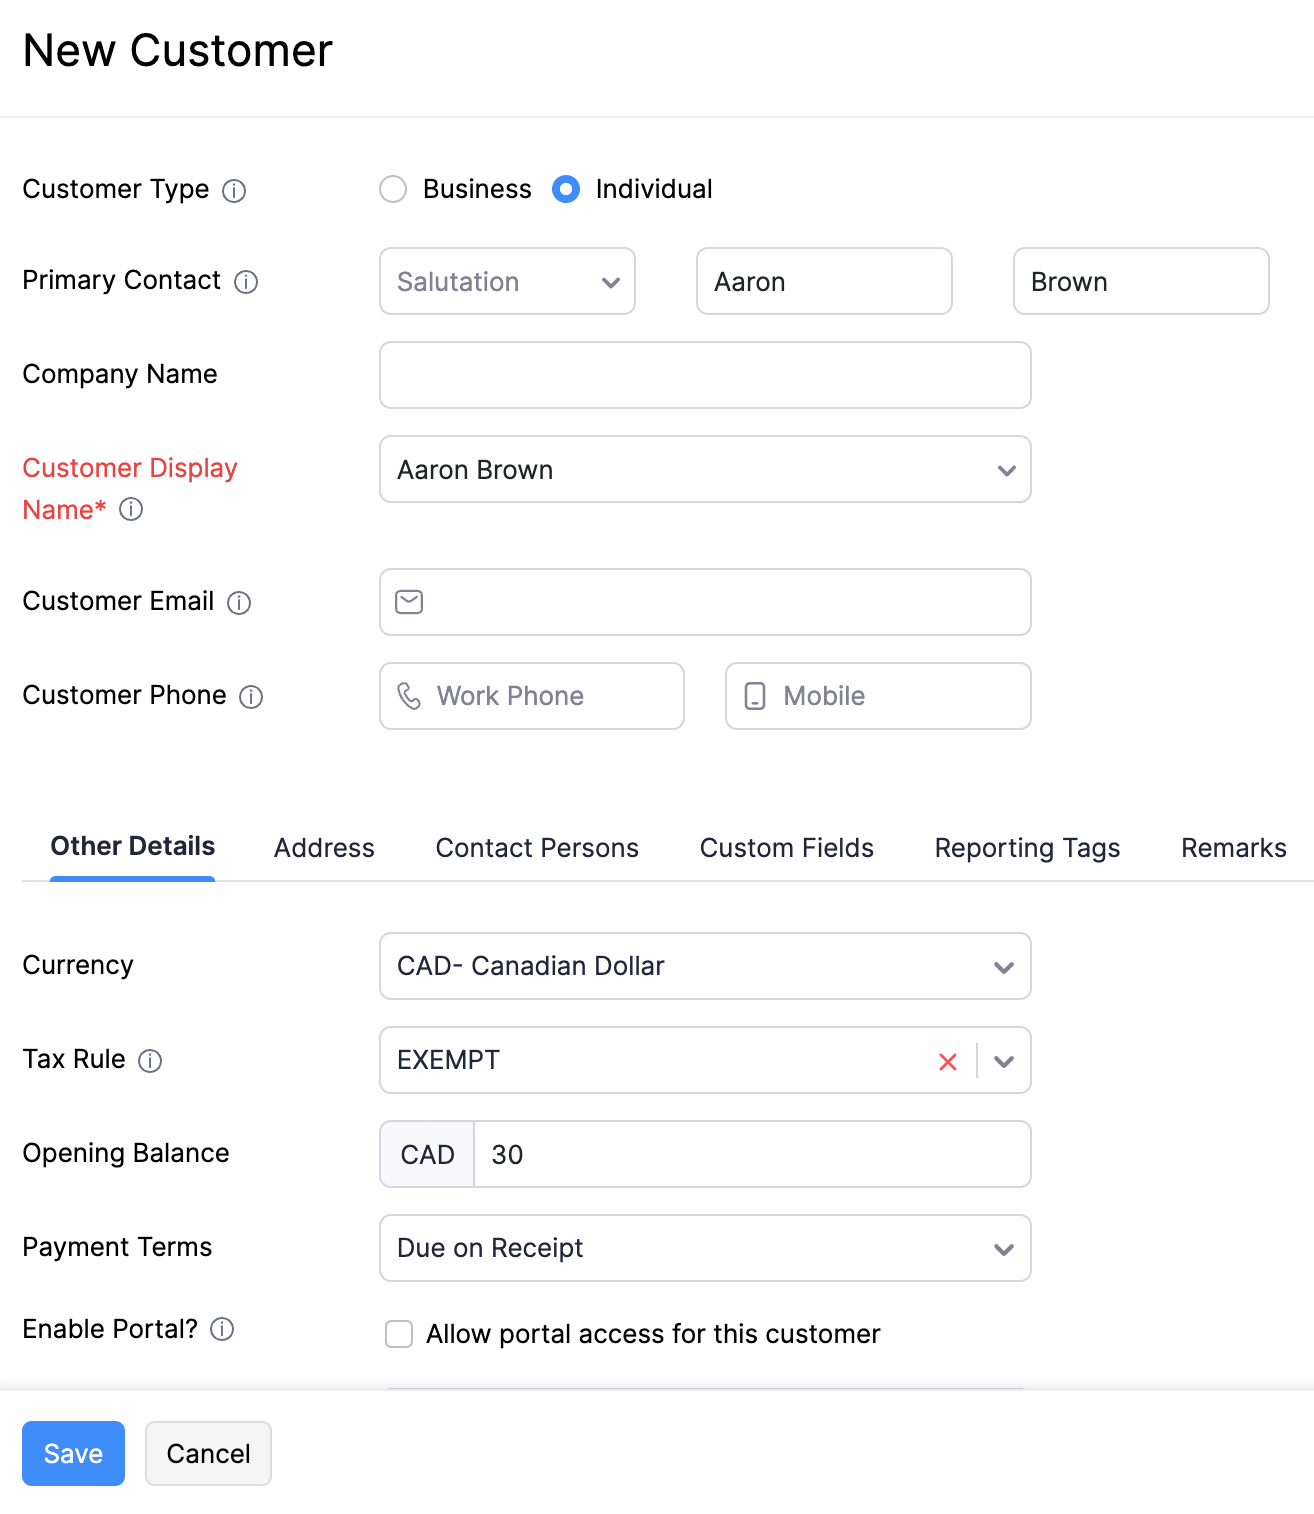This screenshot has width=1314, height=1514.
Task: Select the Business customer type
Action: click(x=393, y=189)
